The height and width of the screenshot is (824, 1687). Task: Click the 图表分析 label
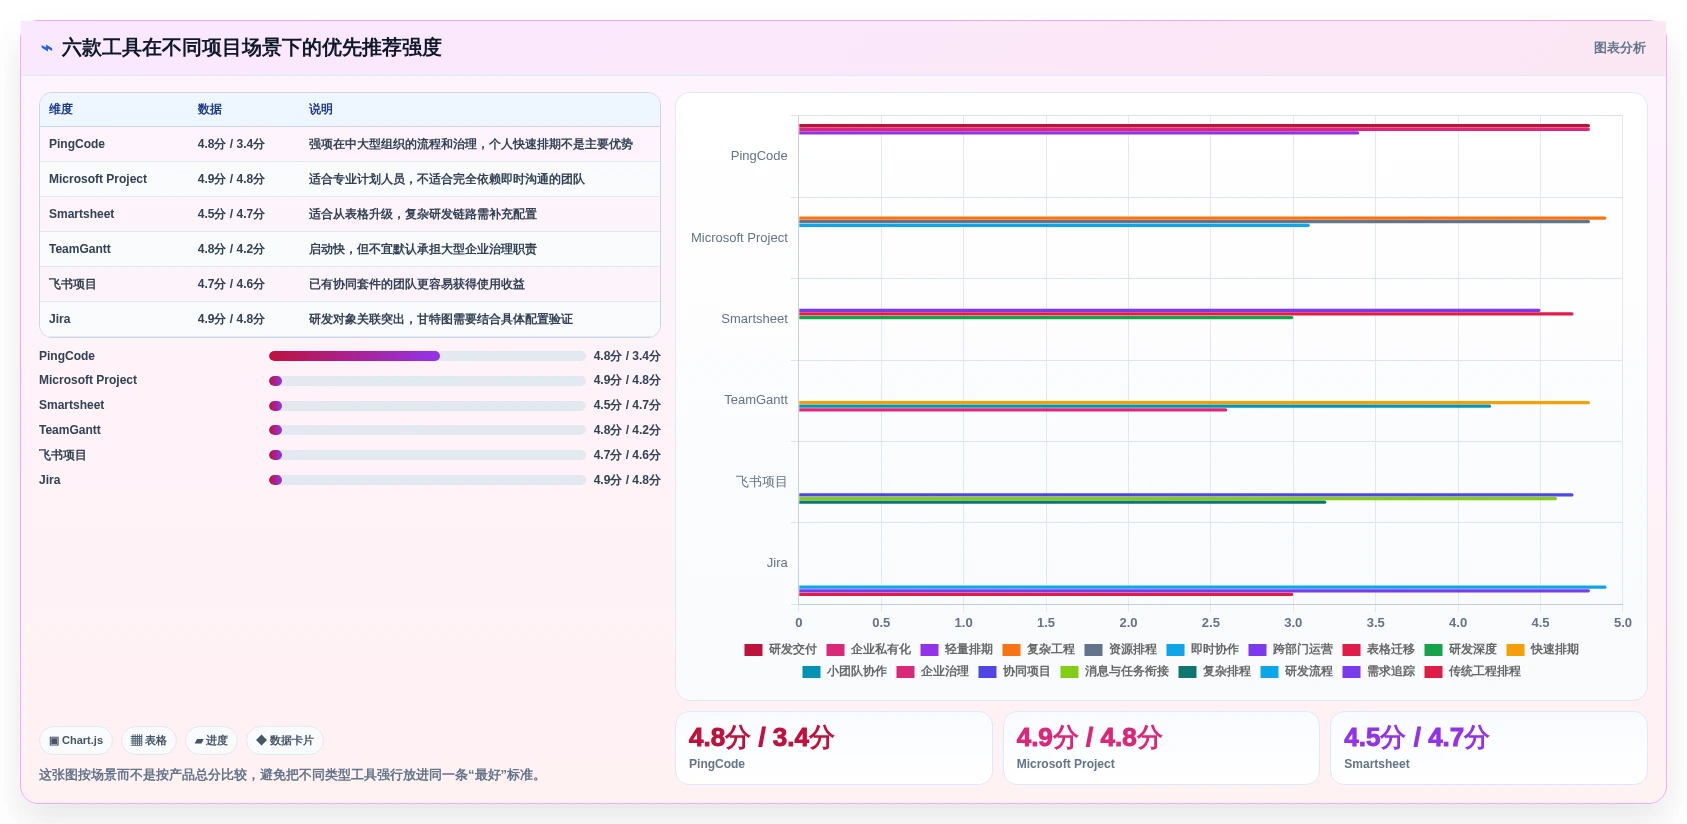[1619, 48]
